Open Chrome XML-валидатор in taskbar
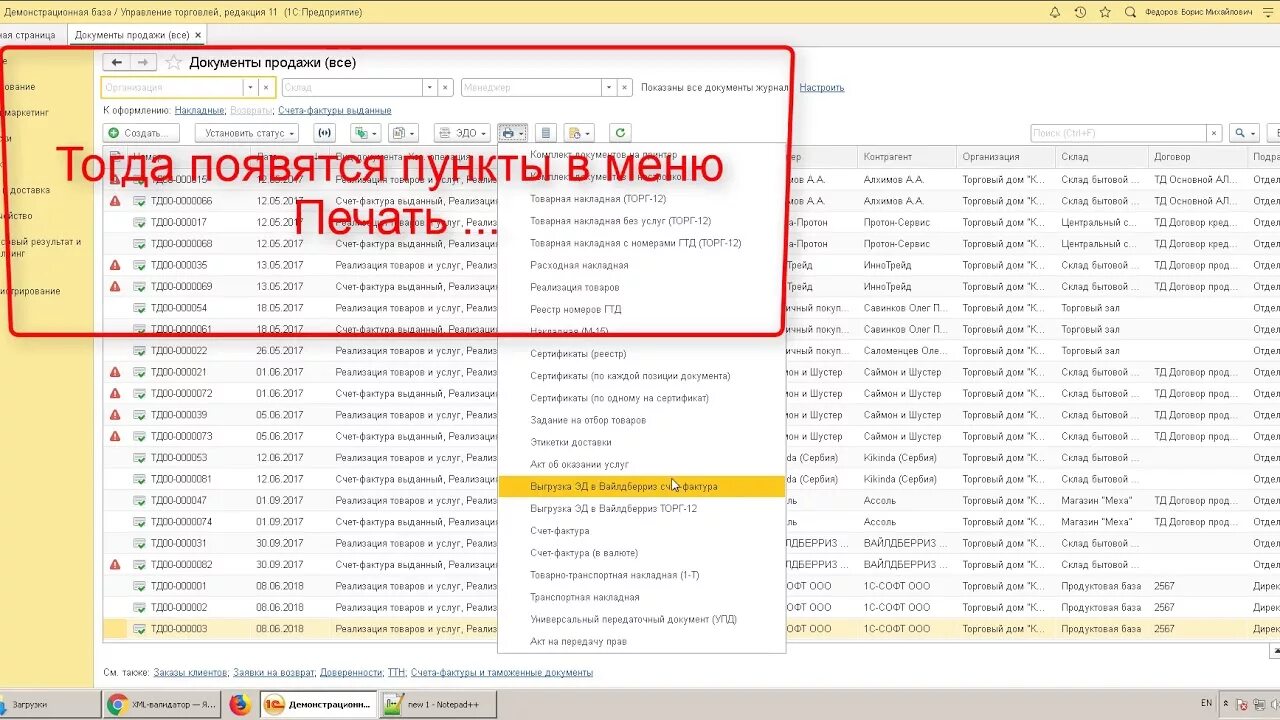The height and width of the screenshot is (720, 1280). click(x=161, y=705)
